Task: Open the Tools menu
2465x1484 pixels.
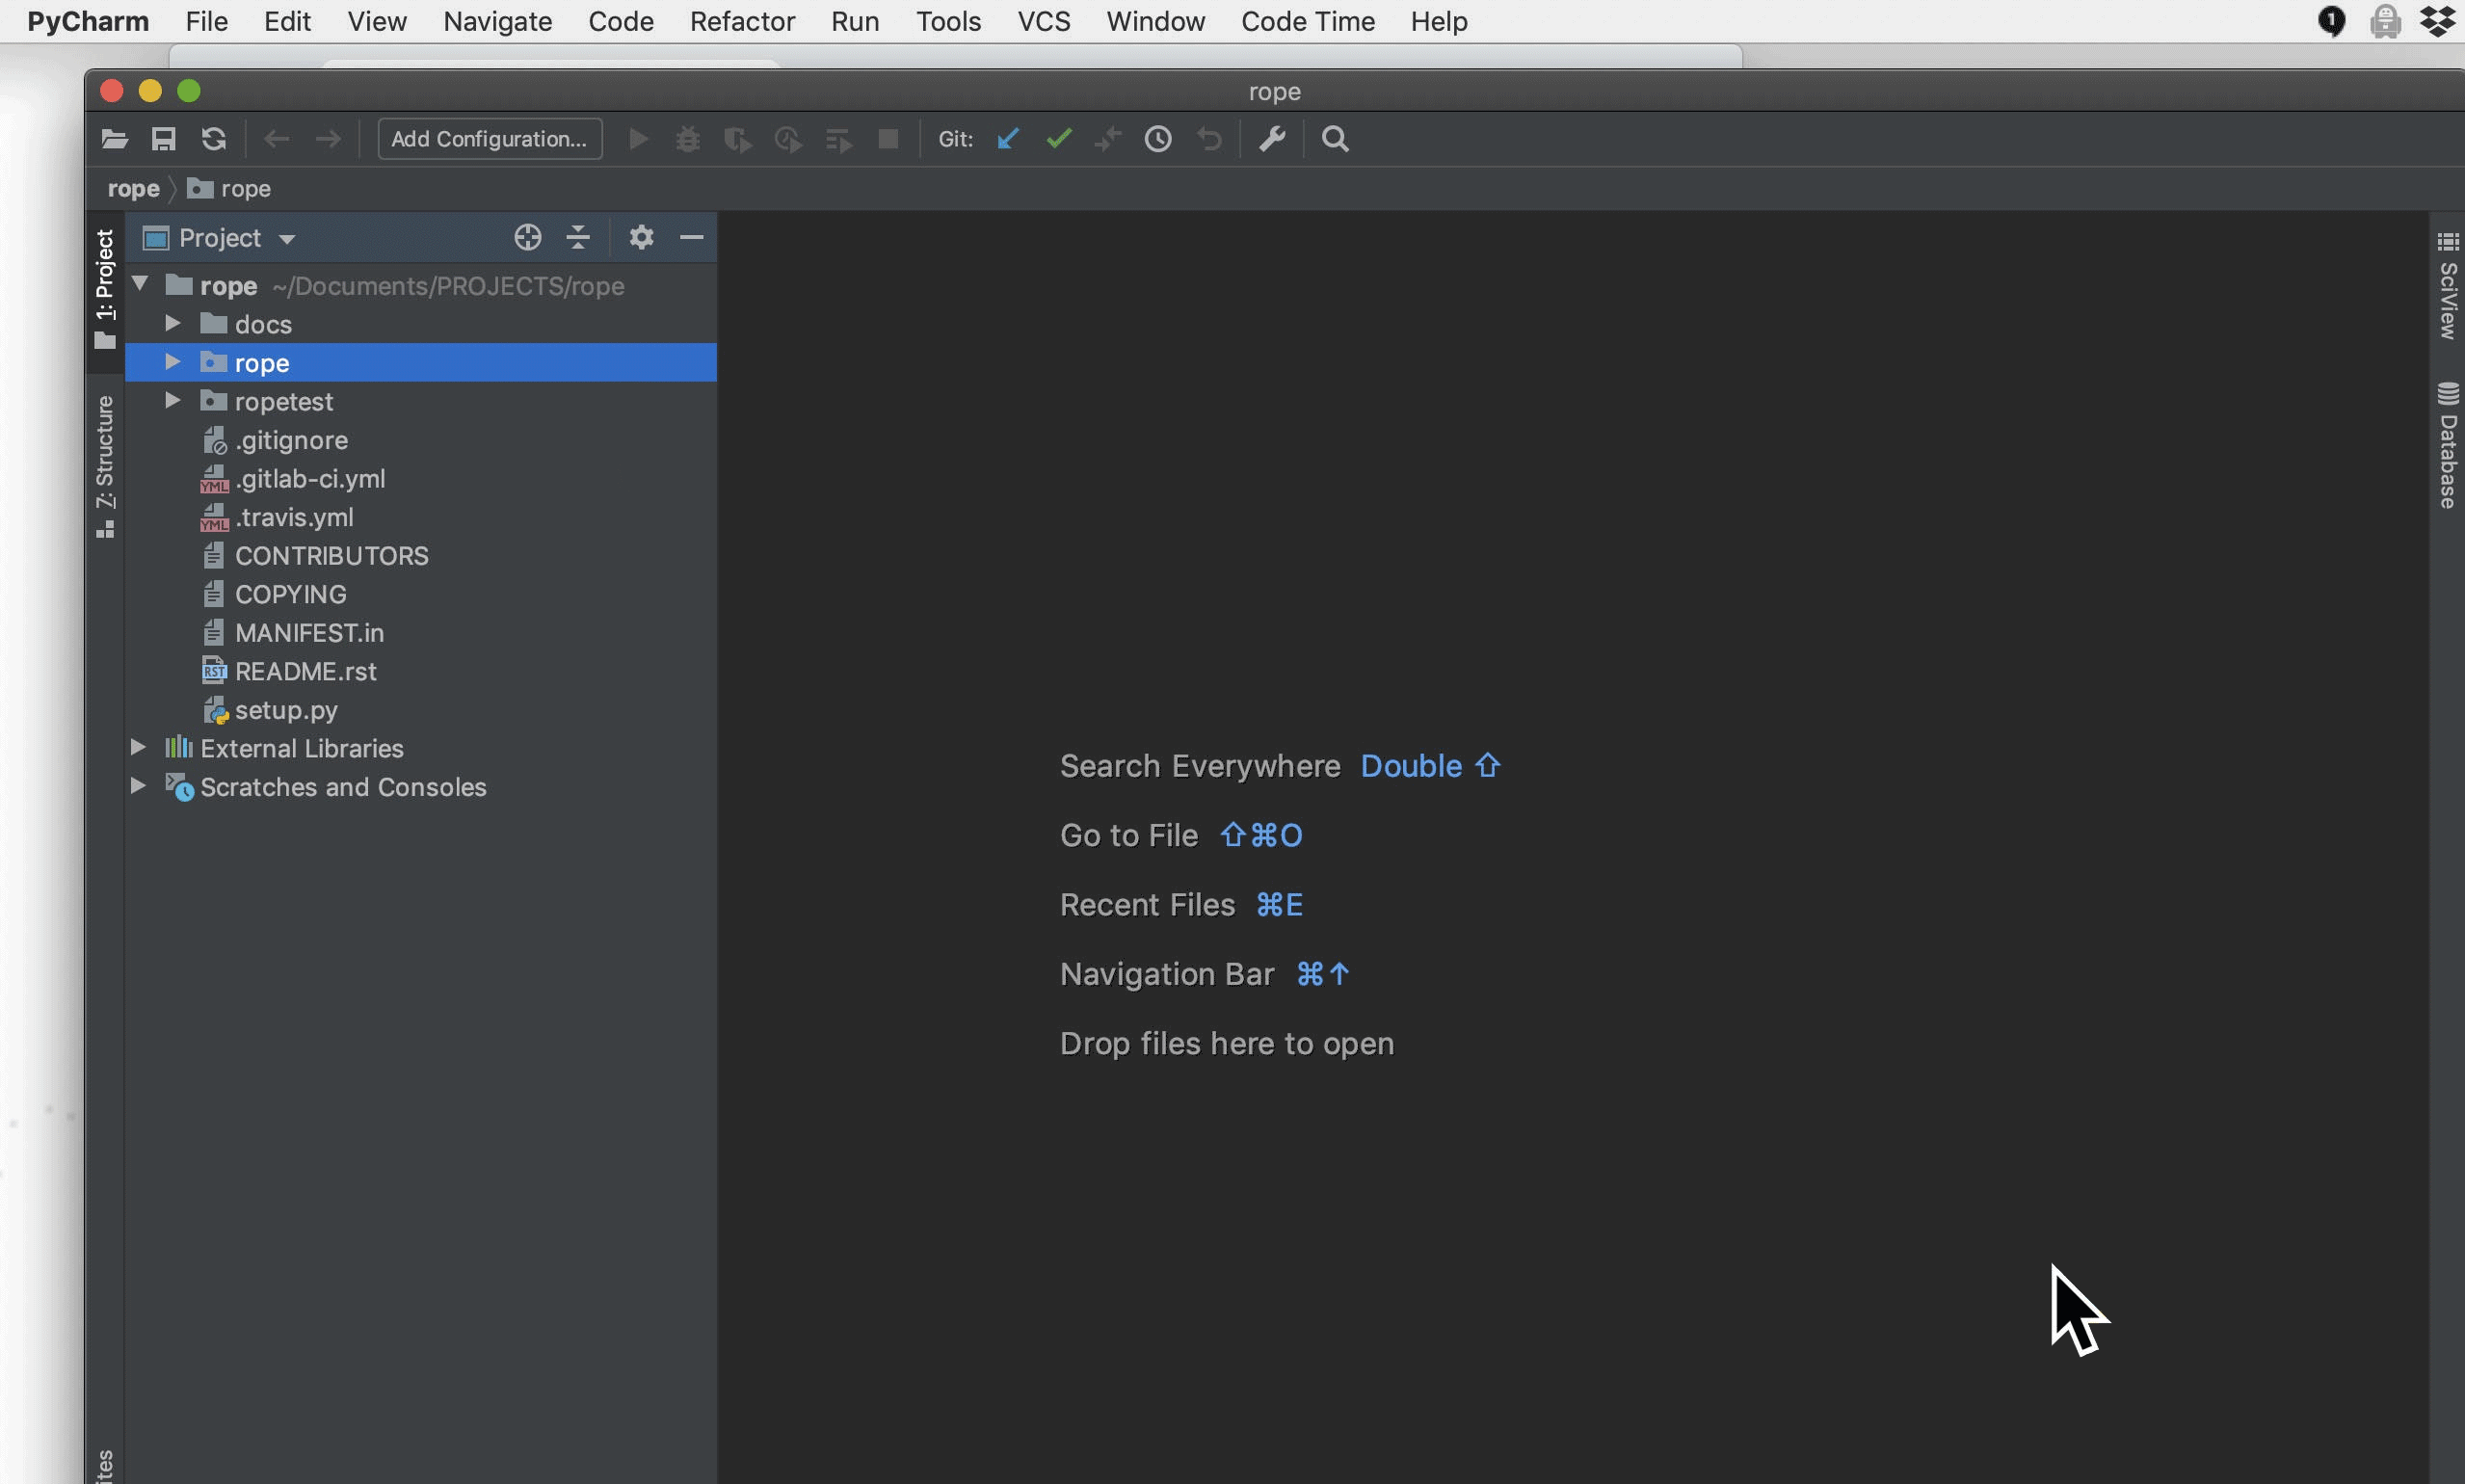Action: point(948,21)
